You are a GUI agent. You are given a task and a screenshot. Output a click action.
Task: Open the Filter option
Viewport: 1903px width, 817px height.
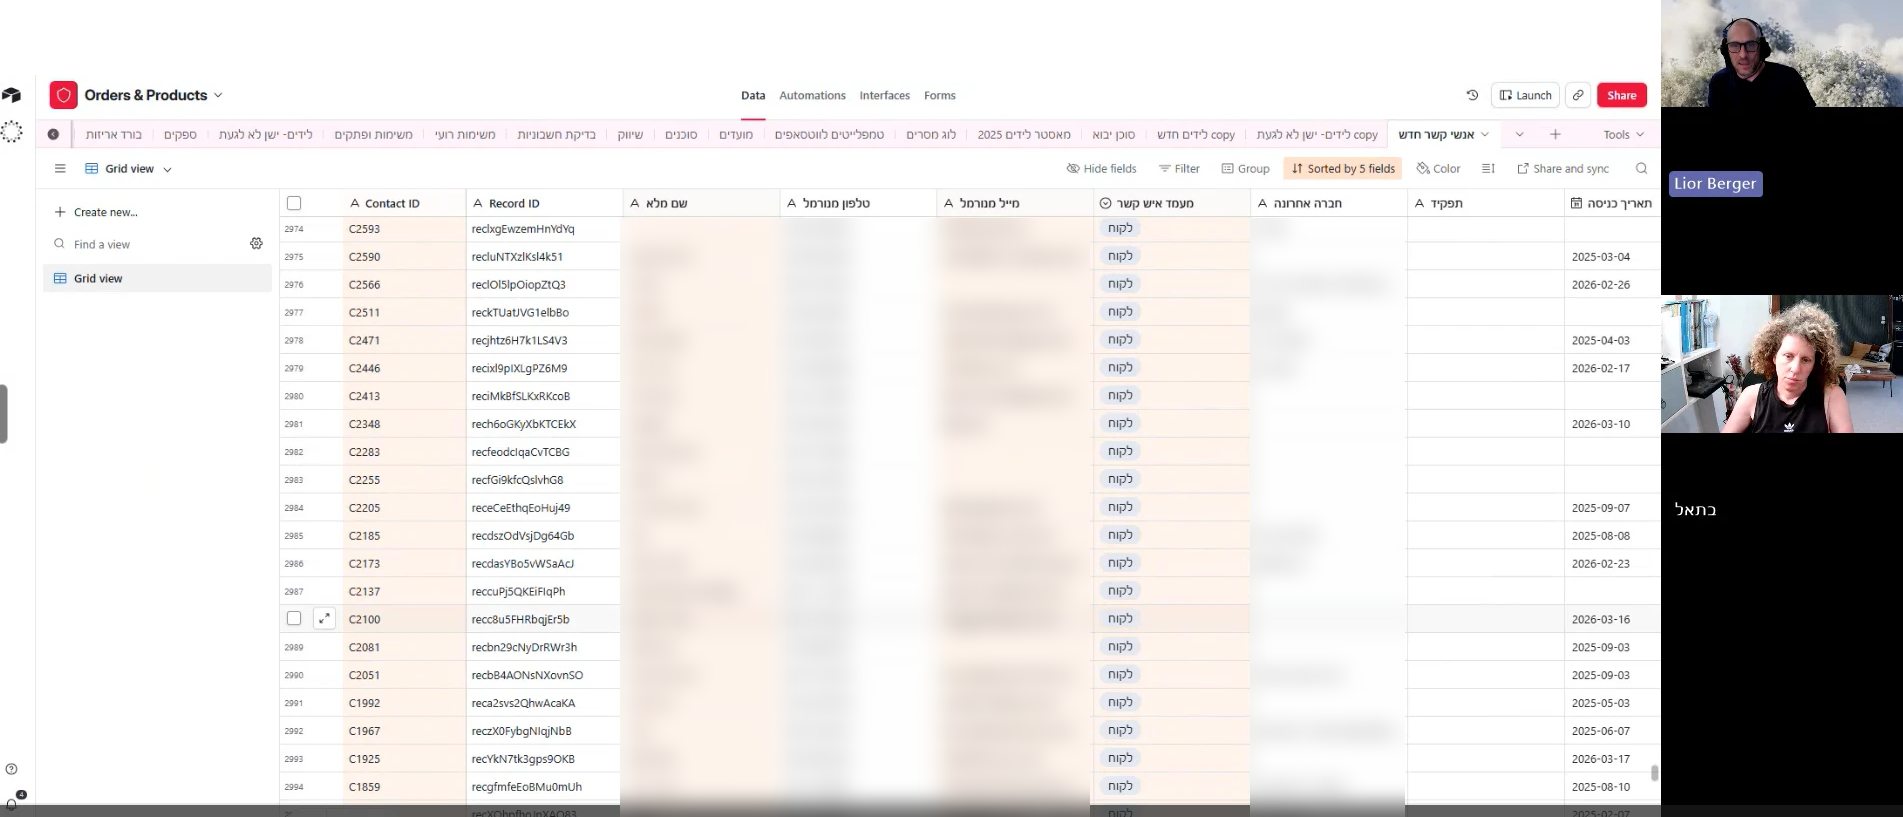(x=1179, y=168)
